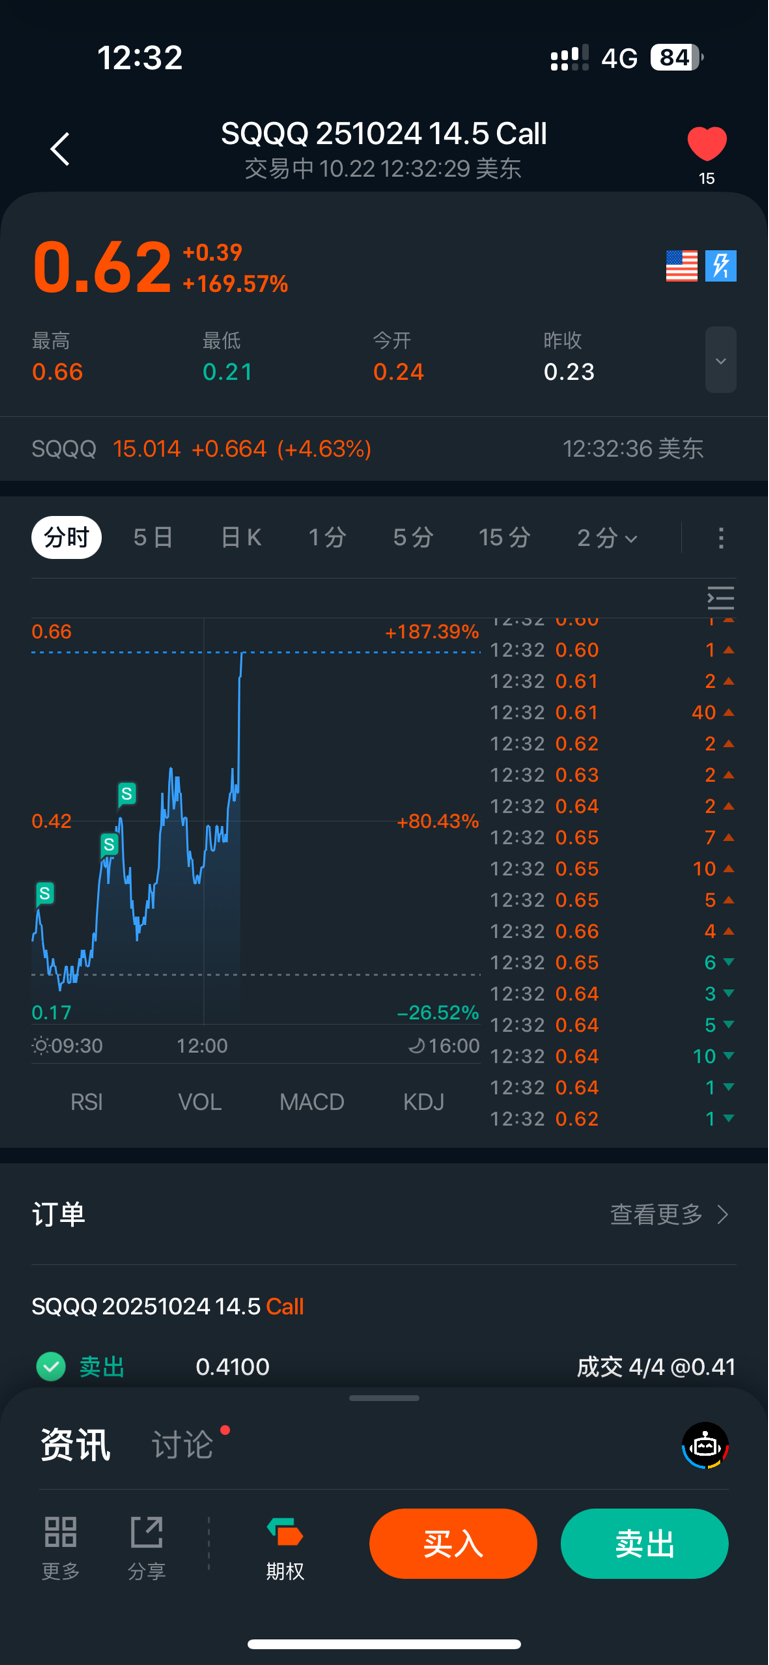Switch to the 15分 chart tab
The height and width of the screenshot is (1665, 769).
click(x=504, y=538)
